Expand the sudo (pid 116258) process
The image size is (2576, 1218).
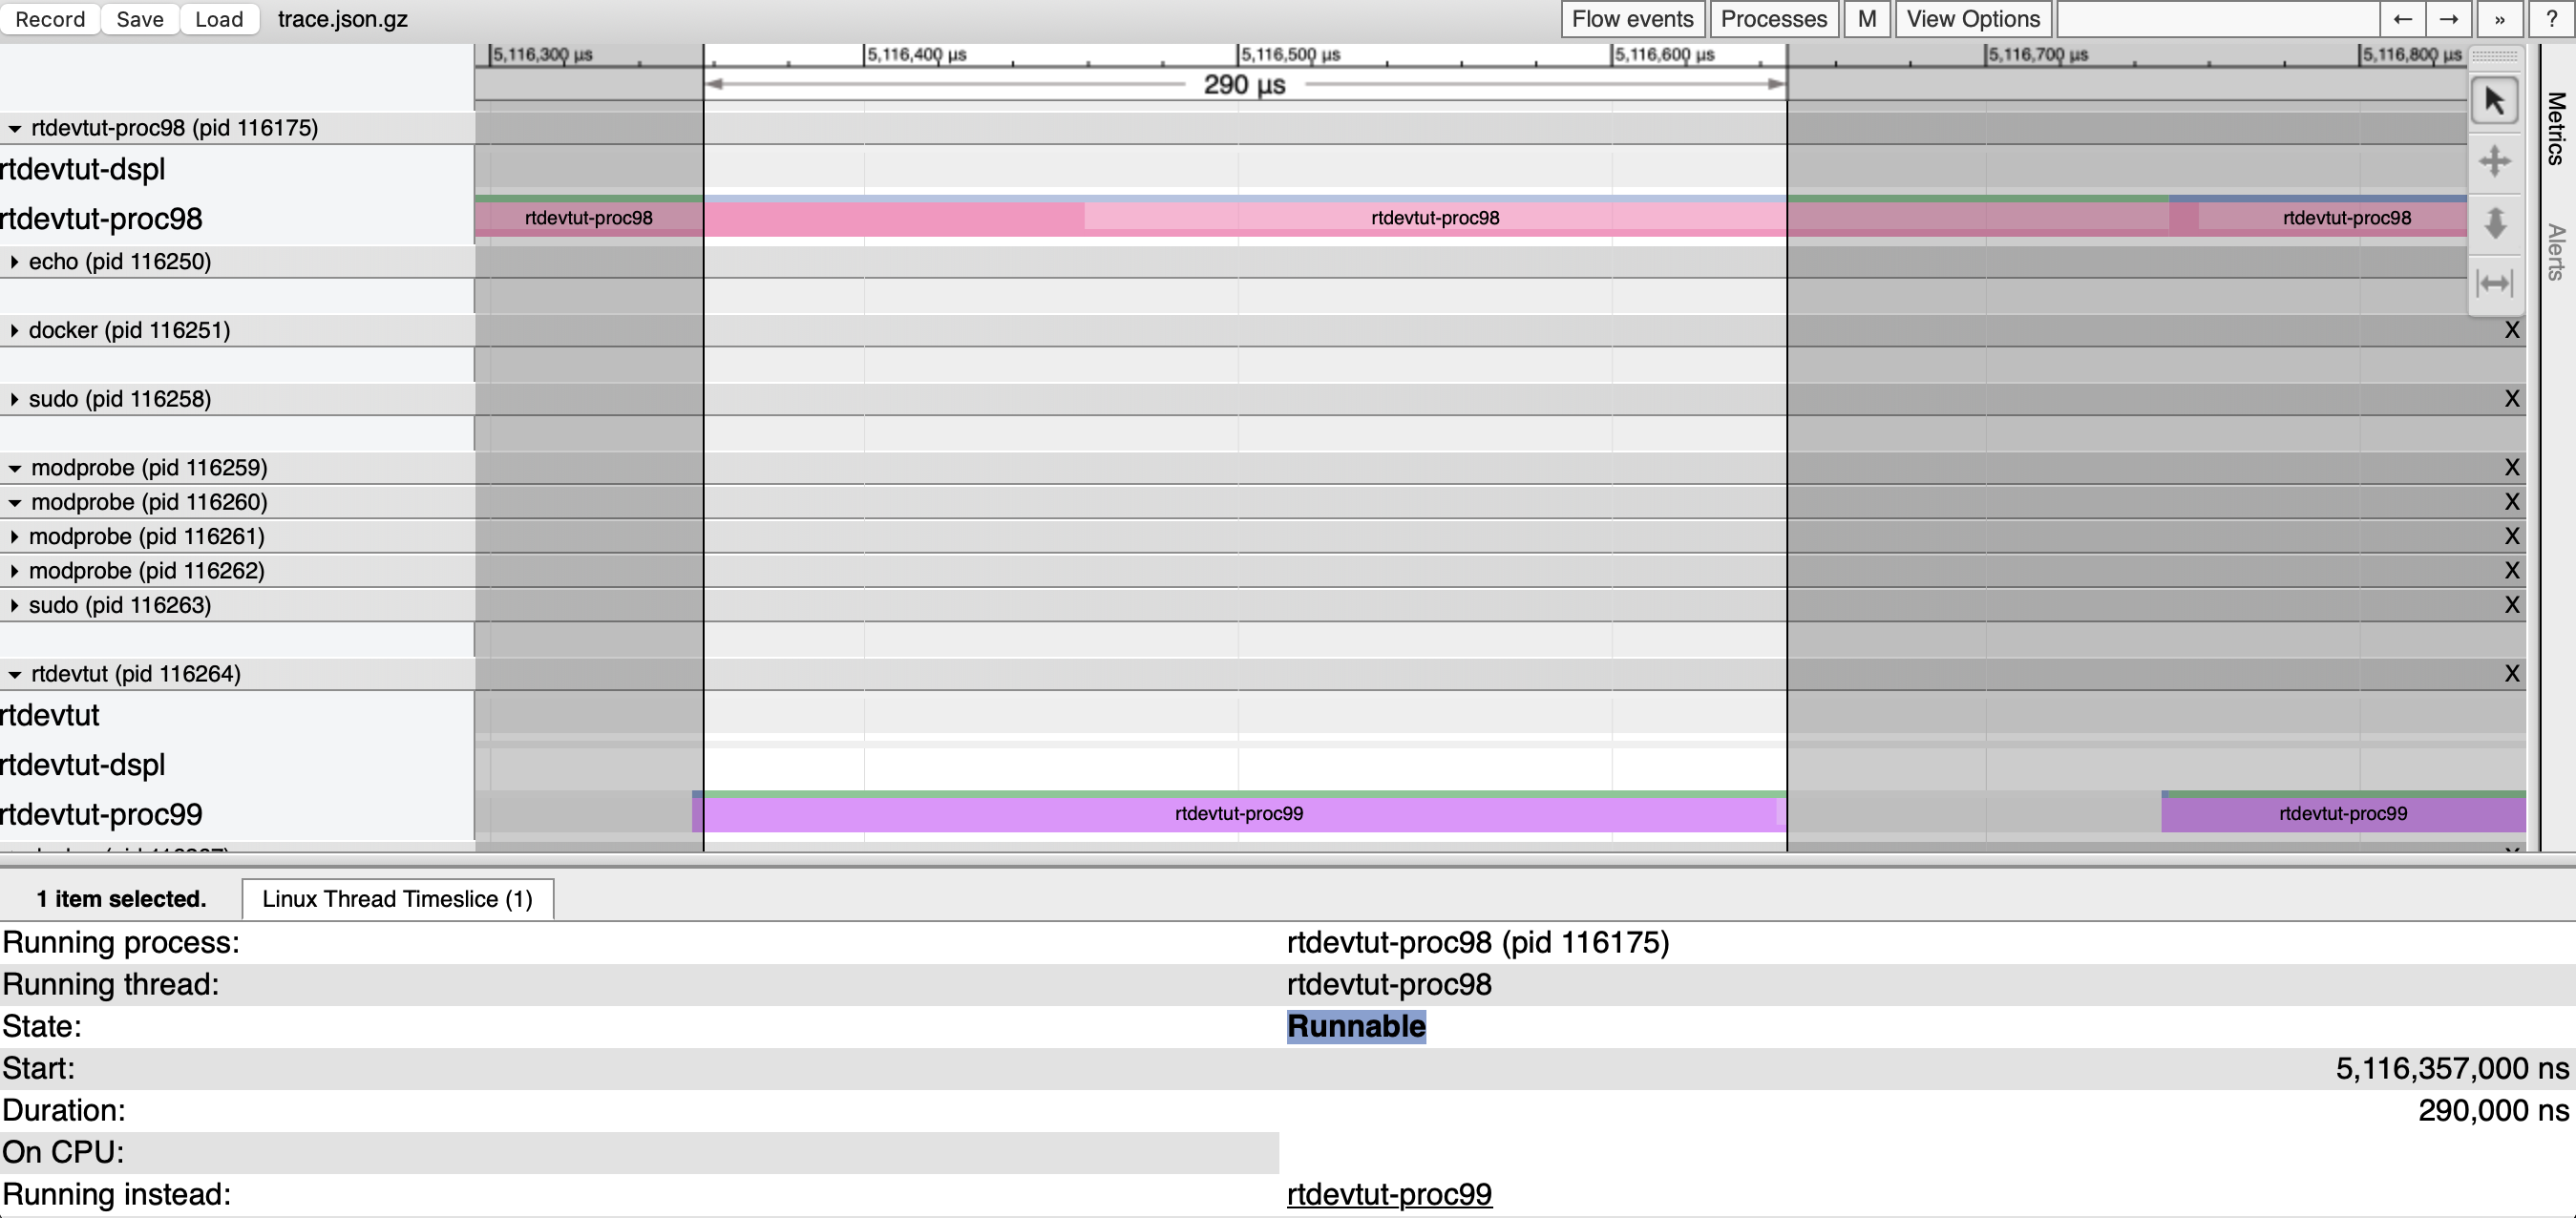[14, 400]
